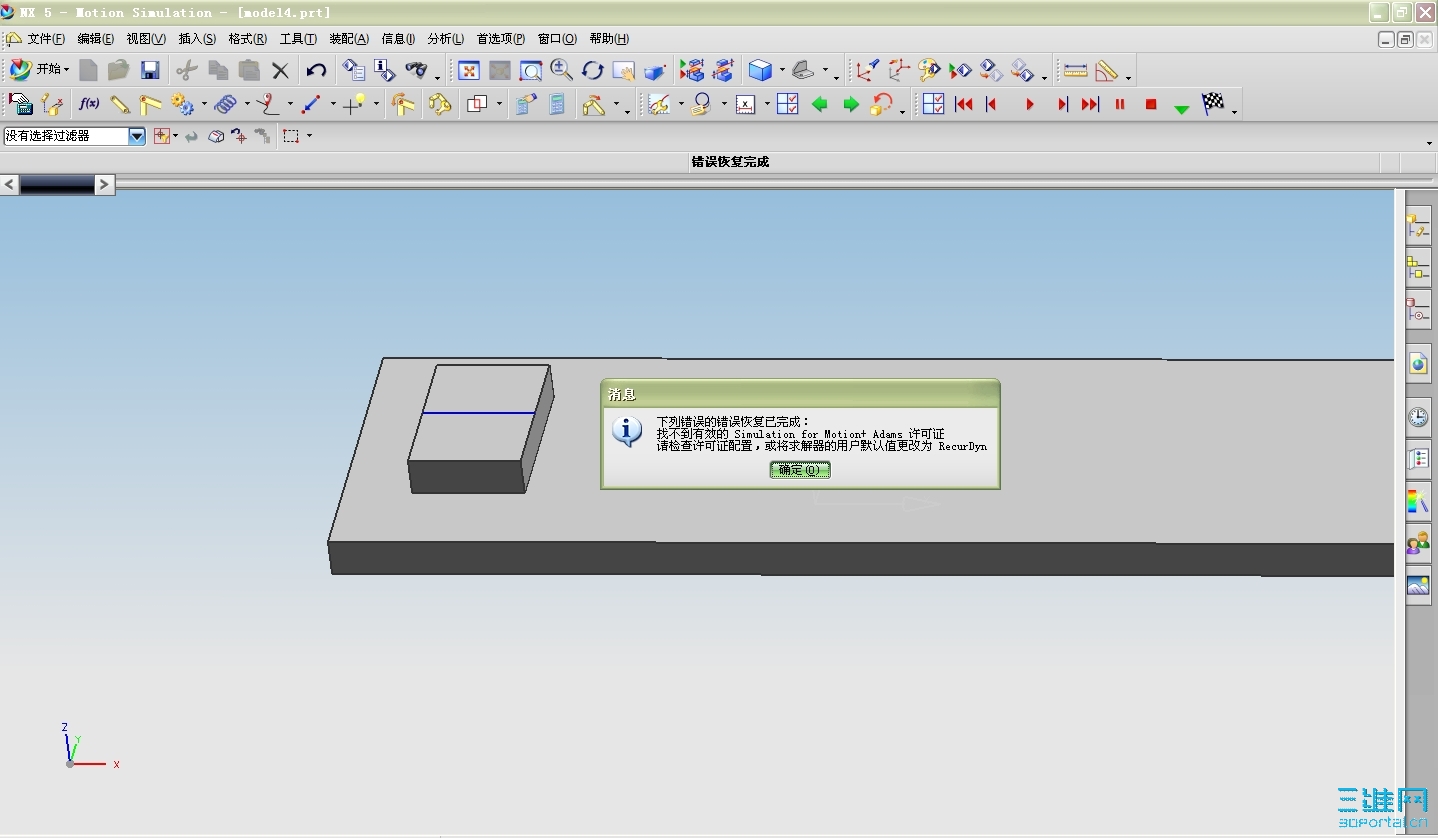Screen dimensions: 1438x838
Task: Click the Undo arrow icon
Action: pyautogui.click(x=316, y=70)
